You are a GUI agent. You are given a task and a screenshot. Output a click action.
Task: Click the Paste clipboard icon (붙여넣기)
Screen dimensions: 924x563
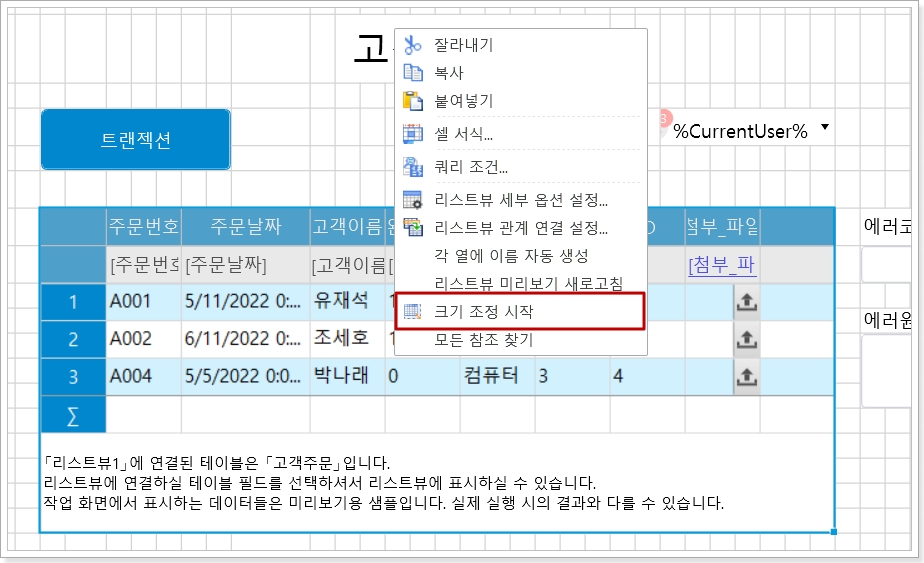pyautogui.click(x=413, y=101)
